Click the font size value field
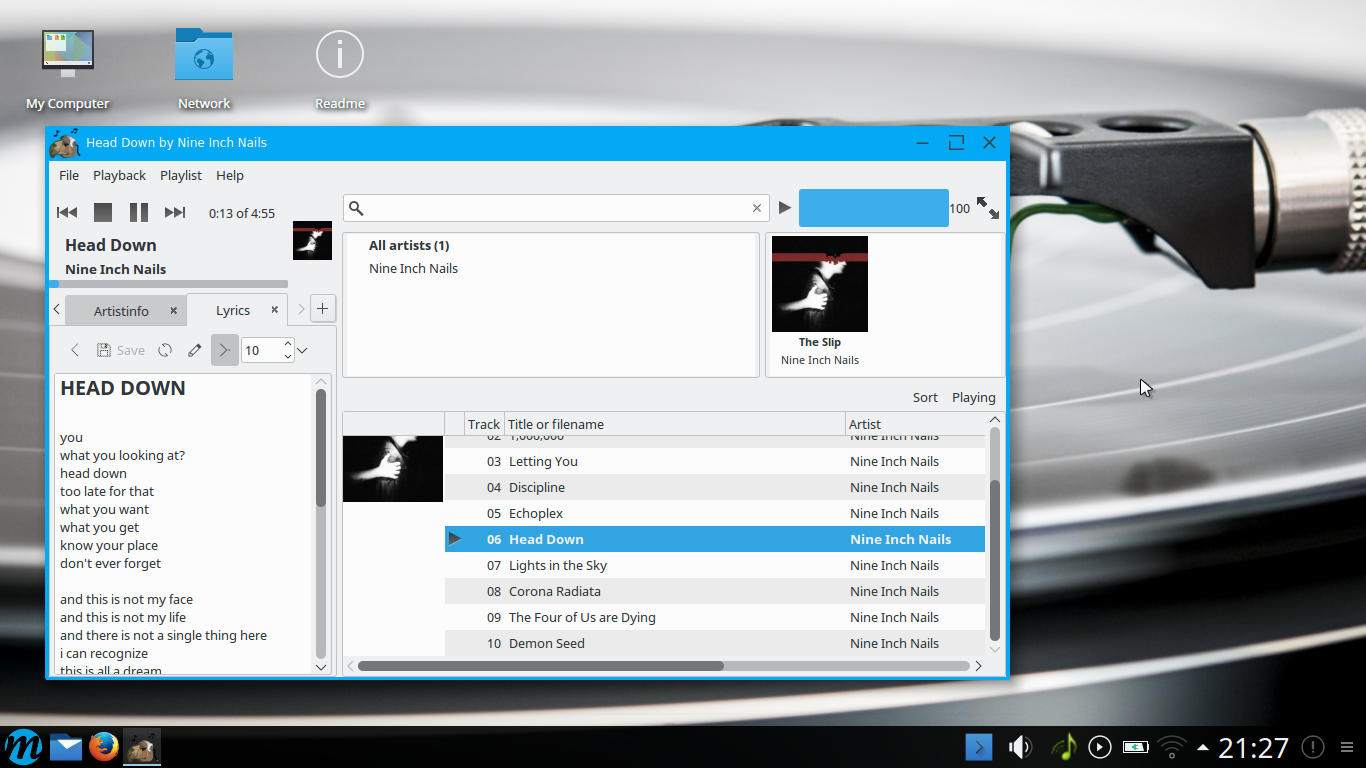This screenshot has height=768, width=1366. [262, 350]
